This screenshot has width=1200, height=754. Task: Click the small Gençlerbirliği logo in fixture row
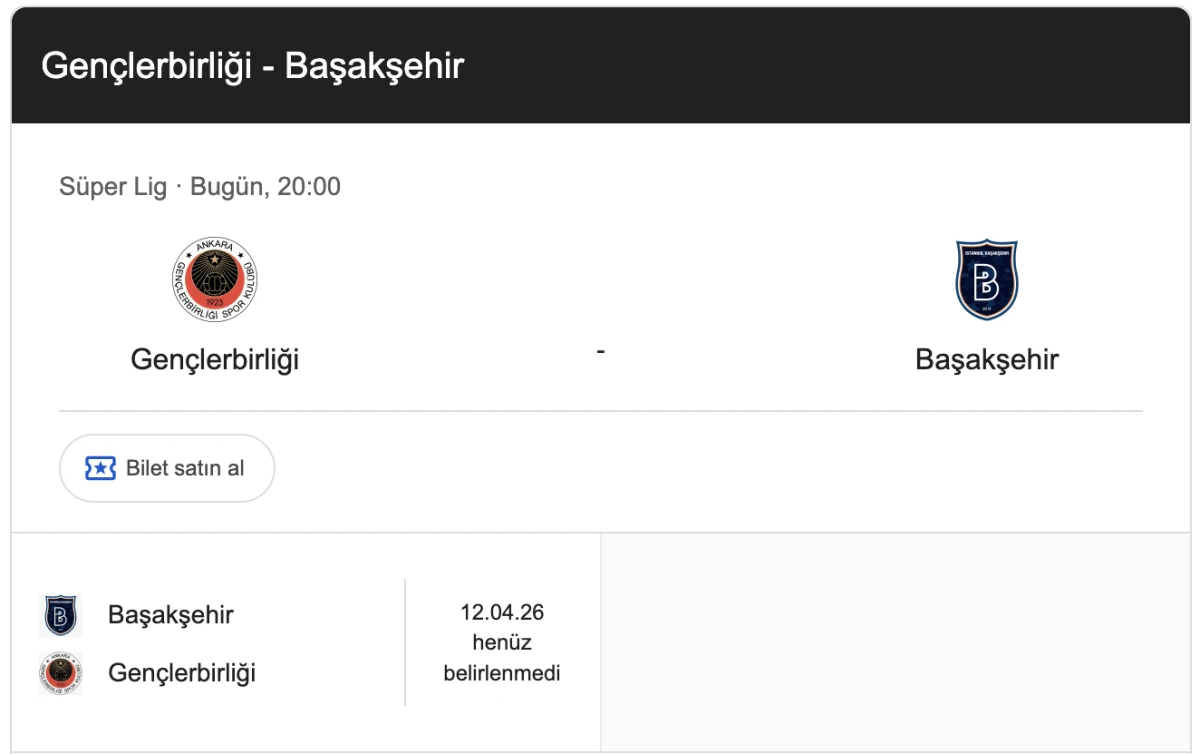point(62,673)
